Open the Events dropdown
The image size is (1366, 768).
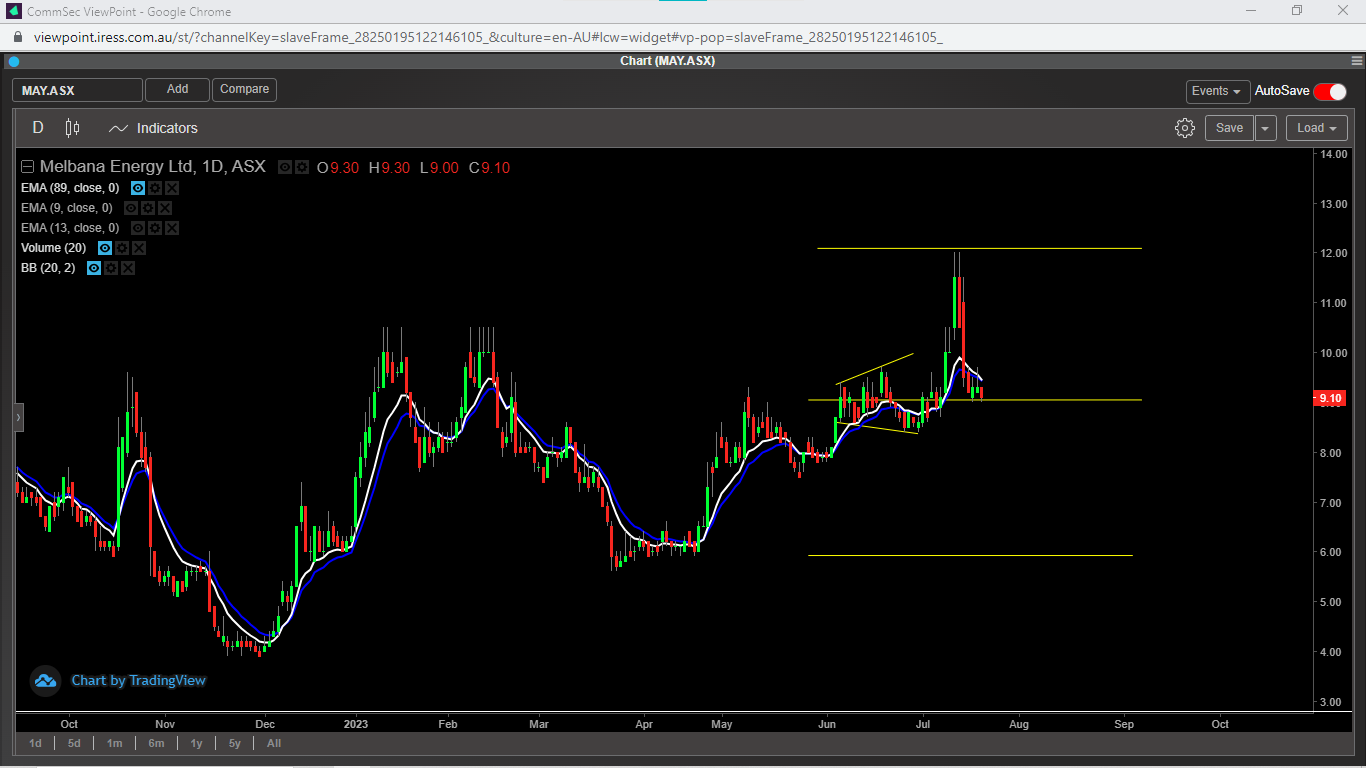pos(1218,91)
